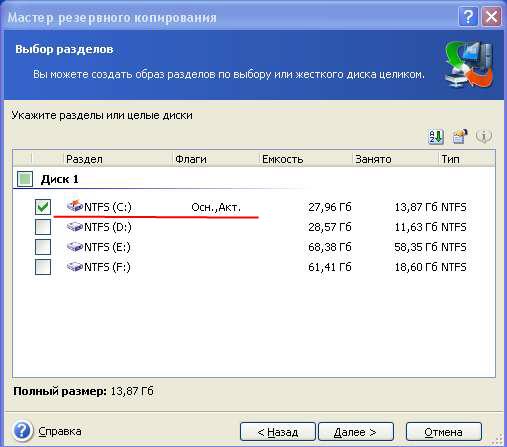
Task: Cancel the wizard with Отмена
Action: point(444,432)
